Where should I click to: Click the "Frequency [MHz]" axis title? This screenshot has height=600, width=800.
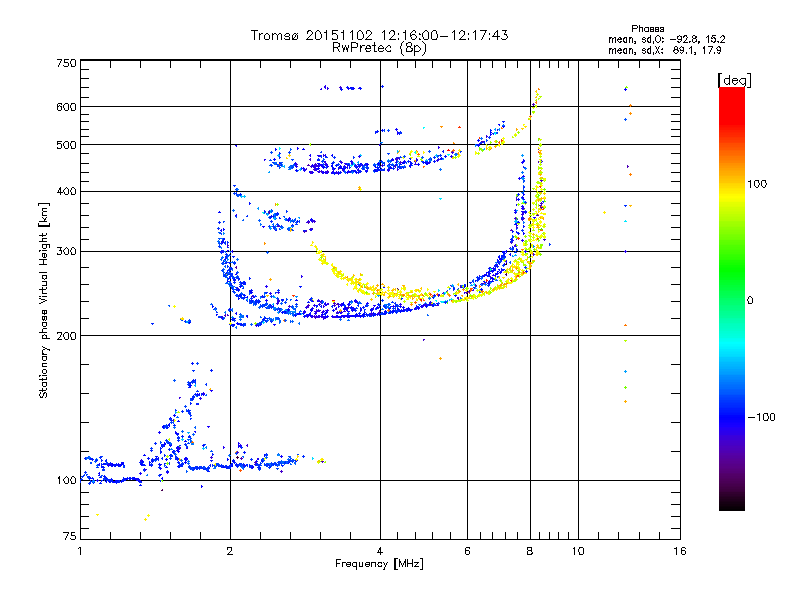pyautogui.click(x=379, y=564)
